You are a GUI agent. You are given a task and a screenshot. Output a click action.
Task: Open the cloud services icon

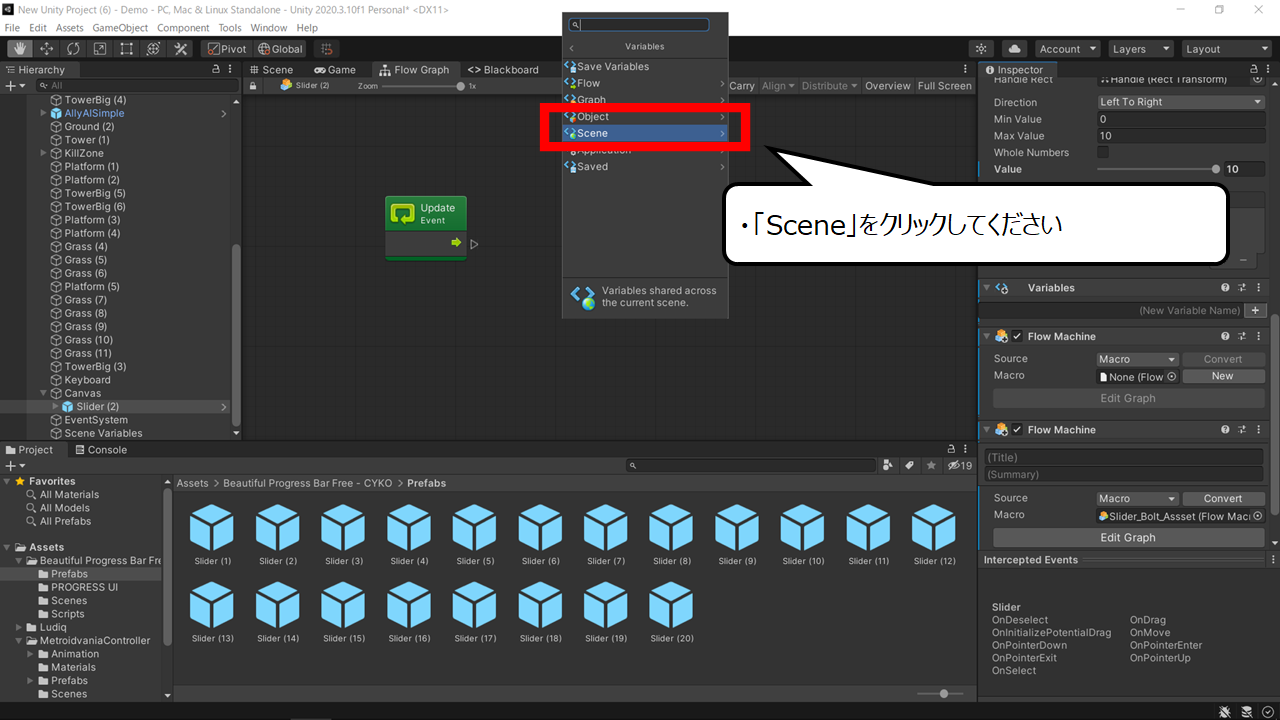[1014, 48]
